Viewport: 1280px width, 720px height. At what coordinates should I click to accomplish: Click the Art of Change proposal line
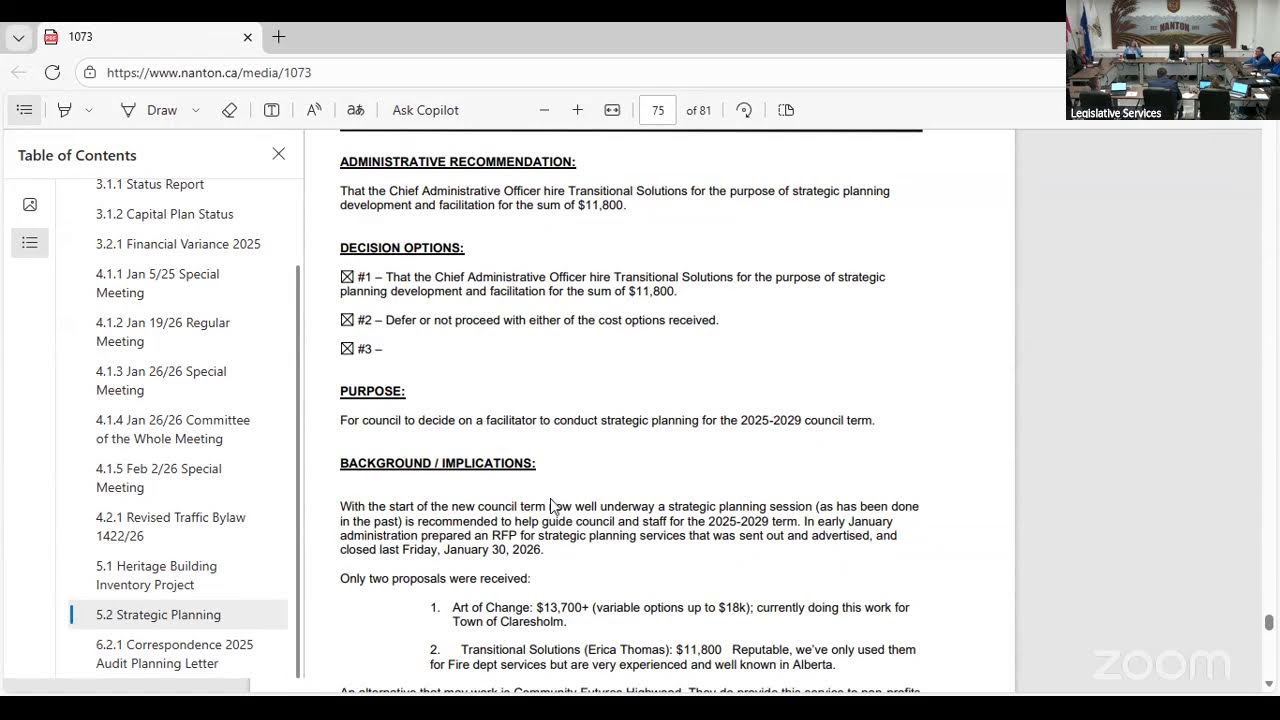(670, 614)
